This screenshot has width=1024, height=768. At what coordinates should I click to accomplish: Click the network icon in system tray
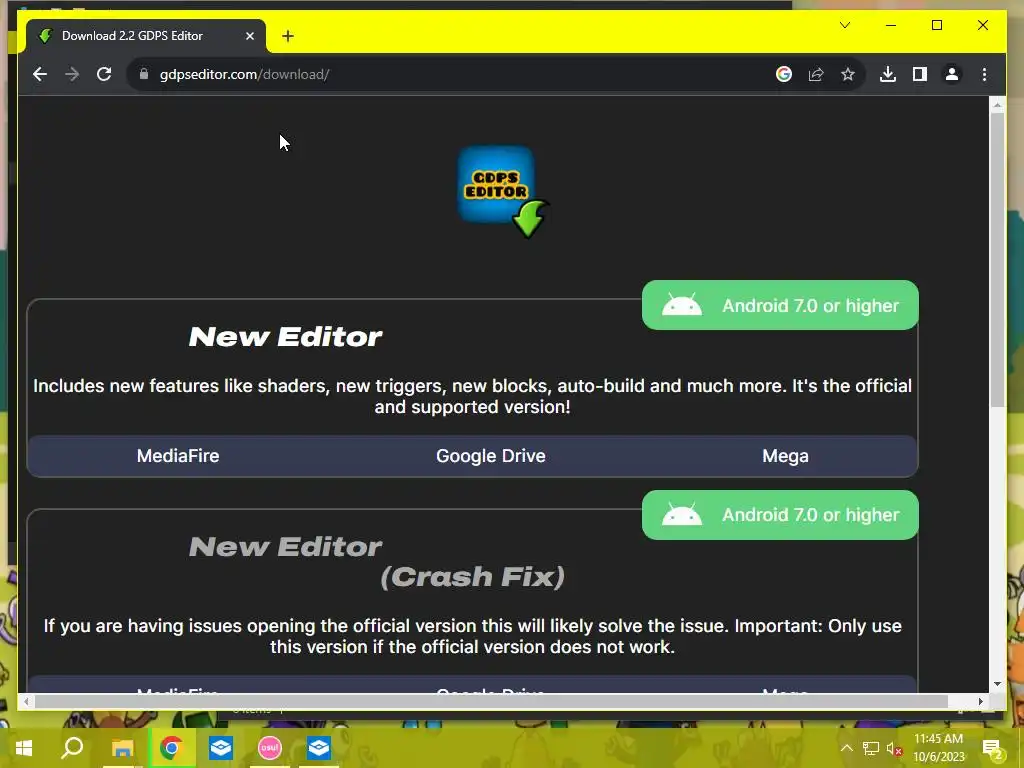[x=870, y=748]
